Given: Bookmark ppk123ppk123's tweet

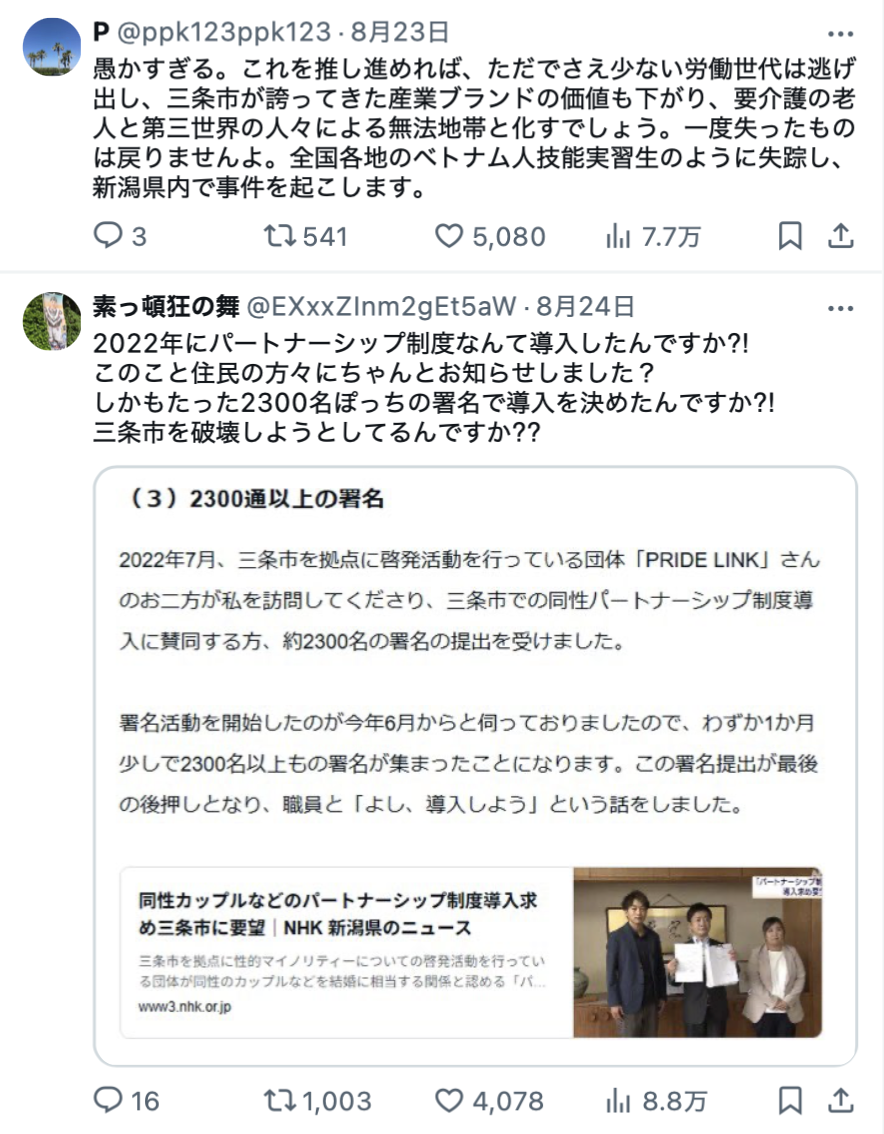Looking at the screenshot, I should [x=790, y=236].
